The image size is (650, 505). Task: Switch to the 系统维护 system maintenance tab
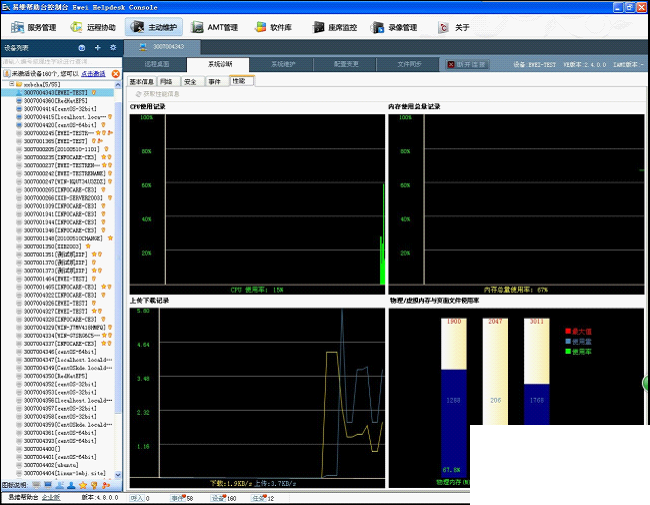point(283,64)
